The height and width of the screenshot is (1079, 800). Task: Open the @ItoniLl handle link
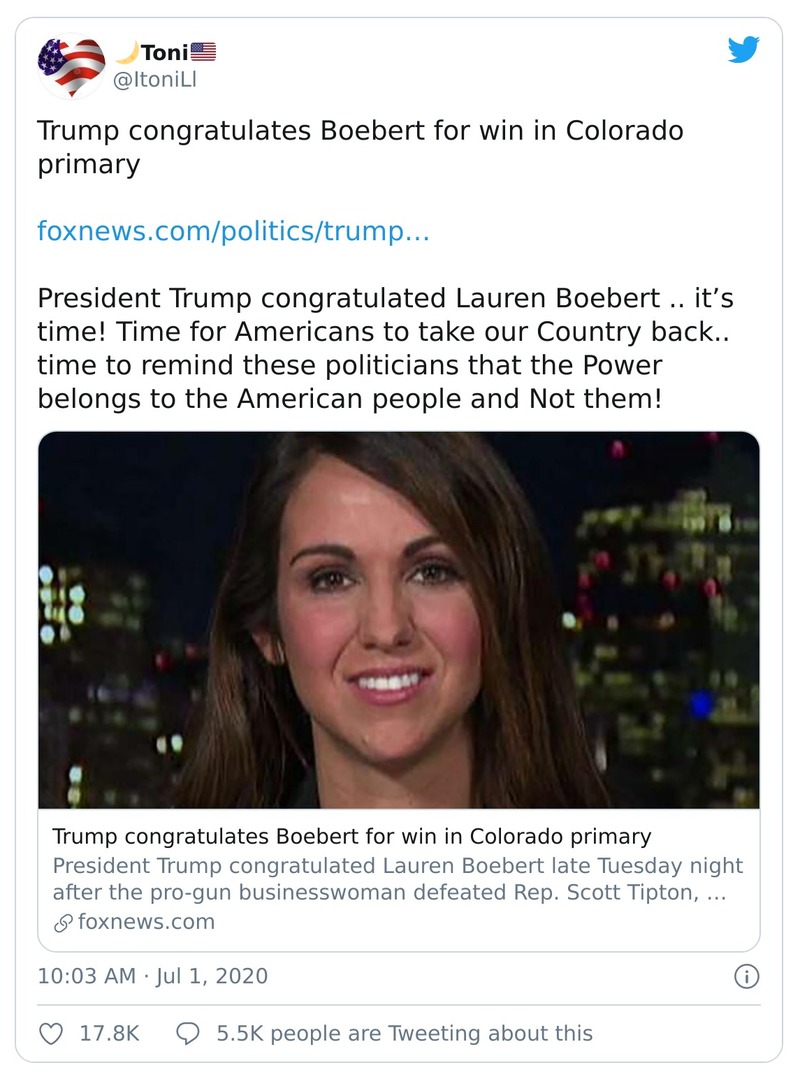155,80
